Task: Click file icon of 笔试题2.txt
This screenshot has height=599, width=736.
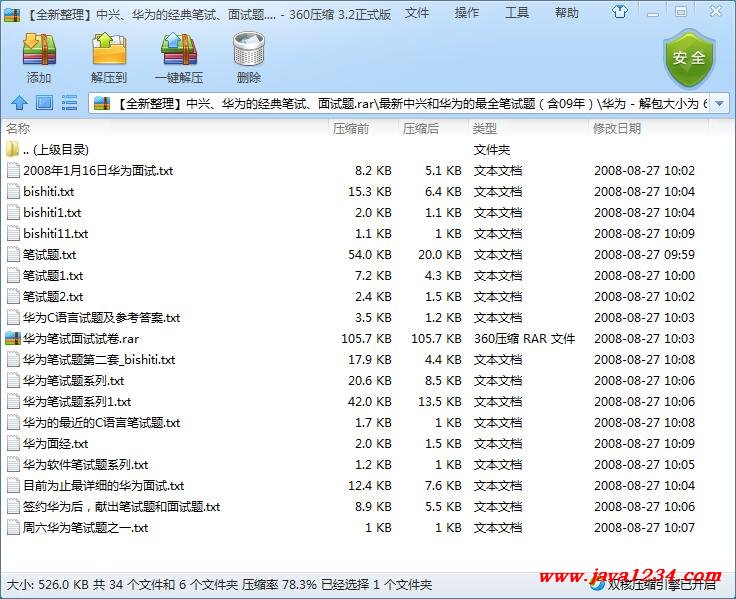Action: coord(13,297)
